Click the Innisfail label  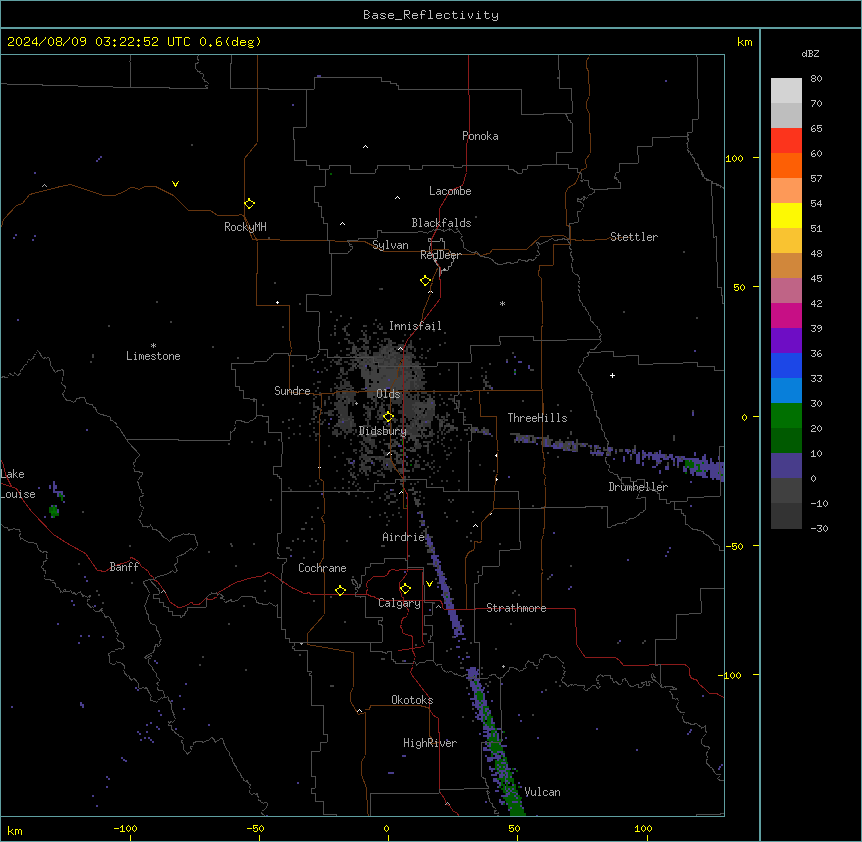pos(415,326)
